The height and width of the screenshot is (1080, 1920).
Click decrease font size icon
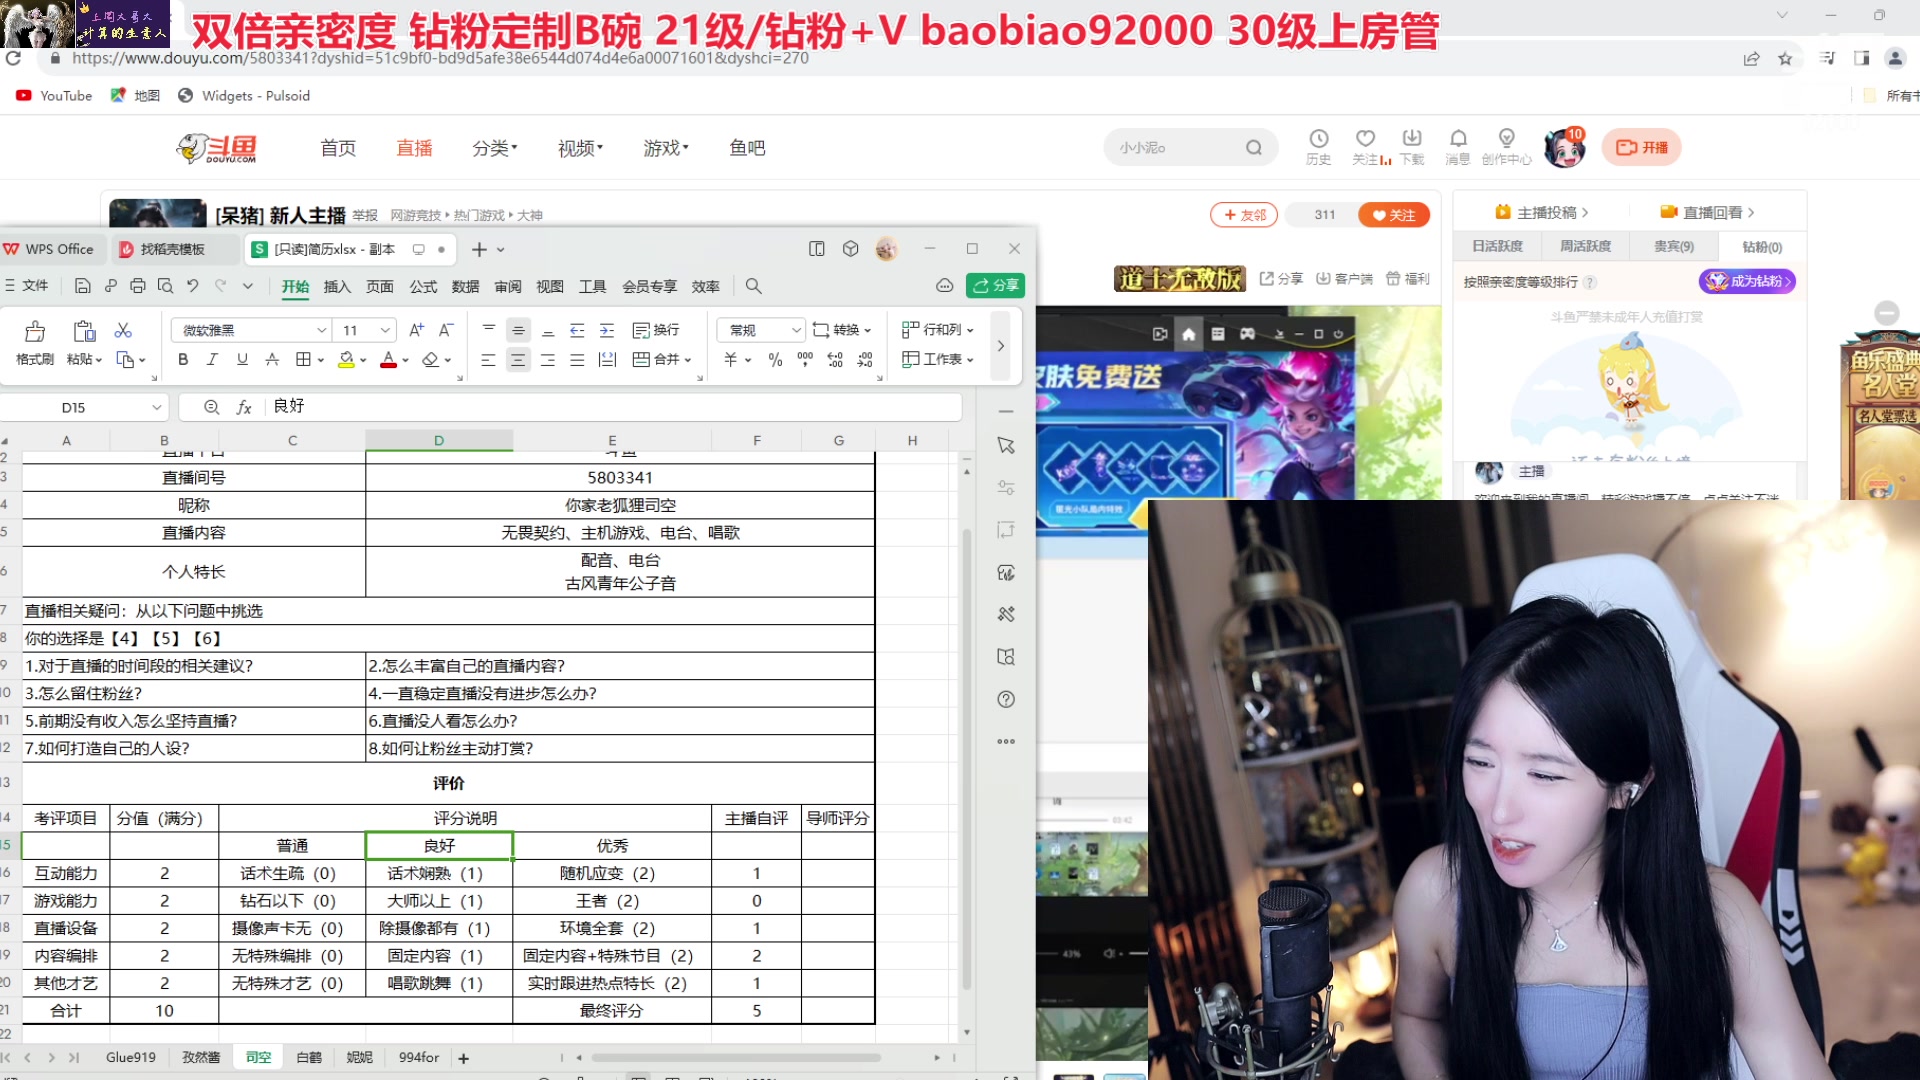point(446,330)
